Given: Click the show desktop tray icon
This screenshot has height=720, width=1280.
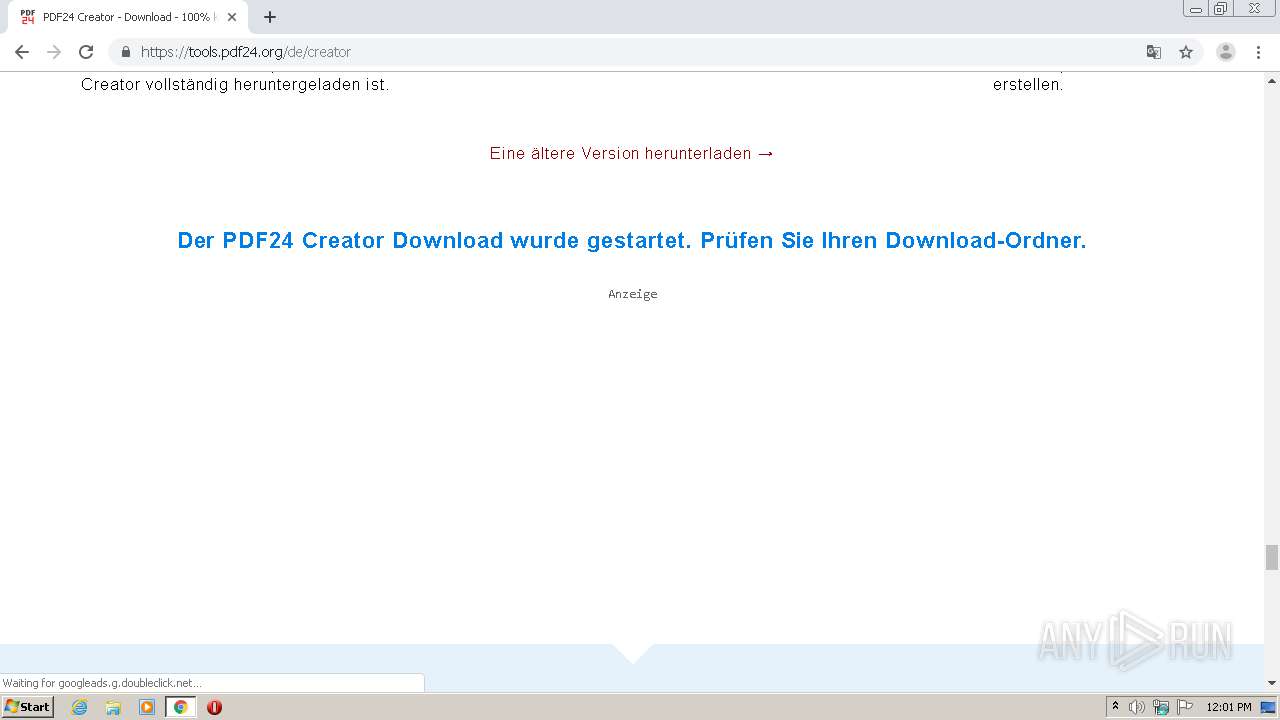Looking at the screenshot, I should coord(1268,707).
